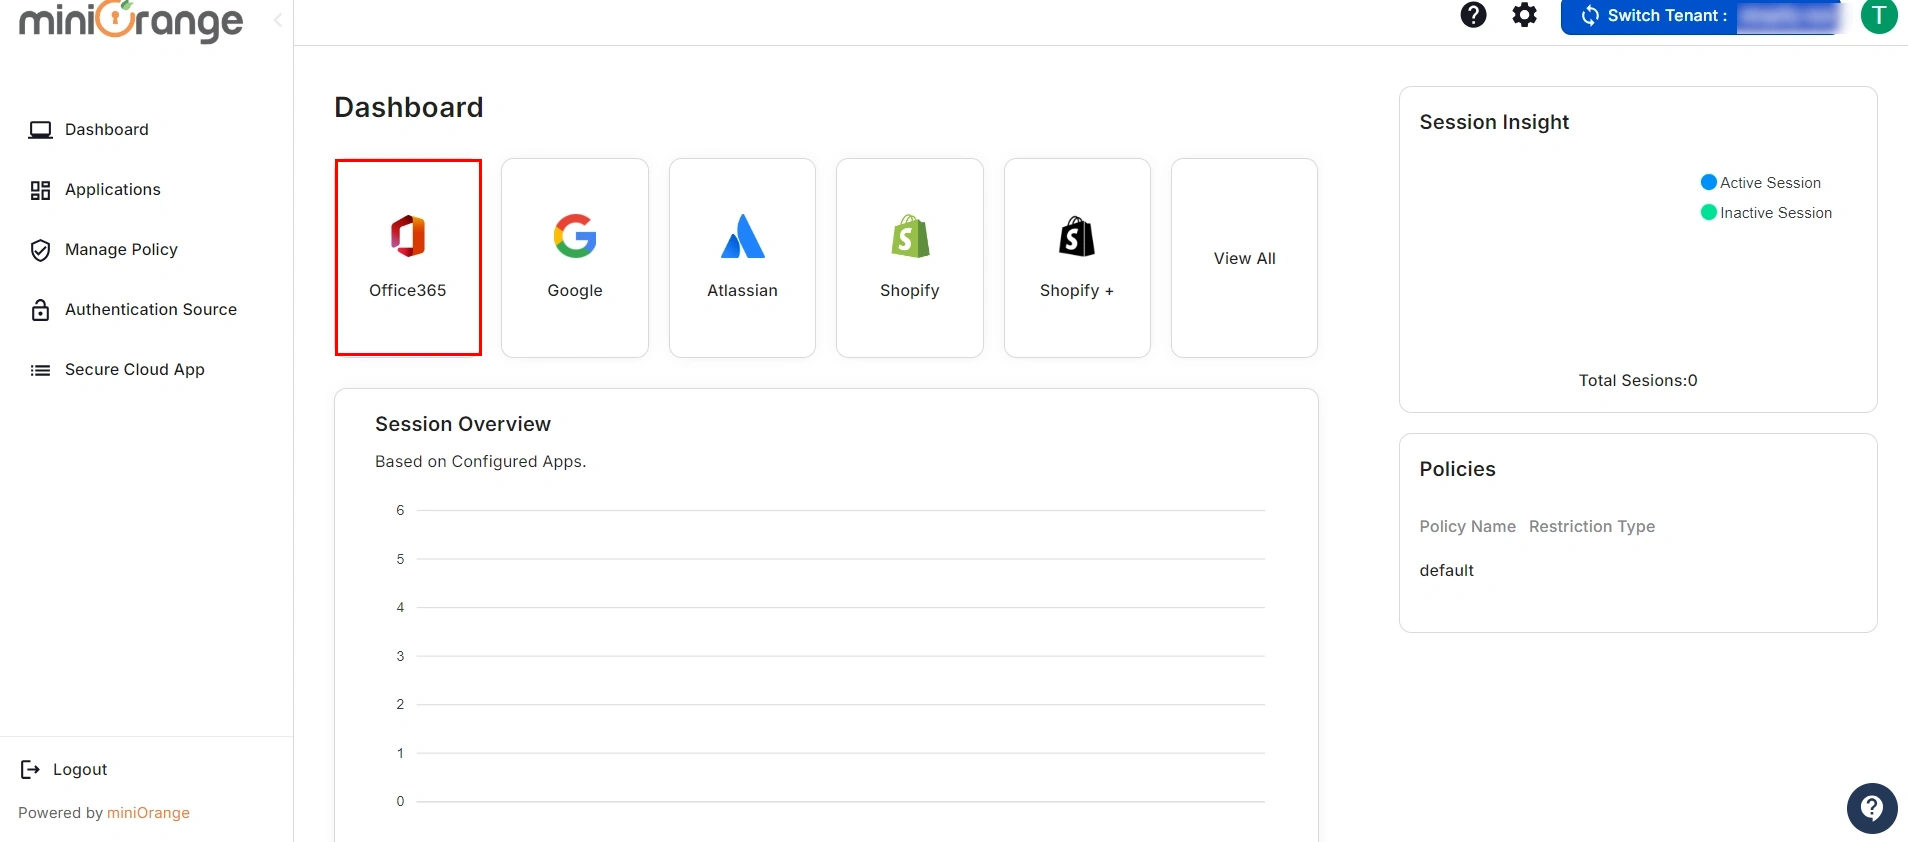Click the Shopify + card label
1908x842 pixels.
[x=1077, y=290]
